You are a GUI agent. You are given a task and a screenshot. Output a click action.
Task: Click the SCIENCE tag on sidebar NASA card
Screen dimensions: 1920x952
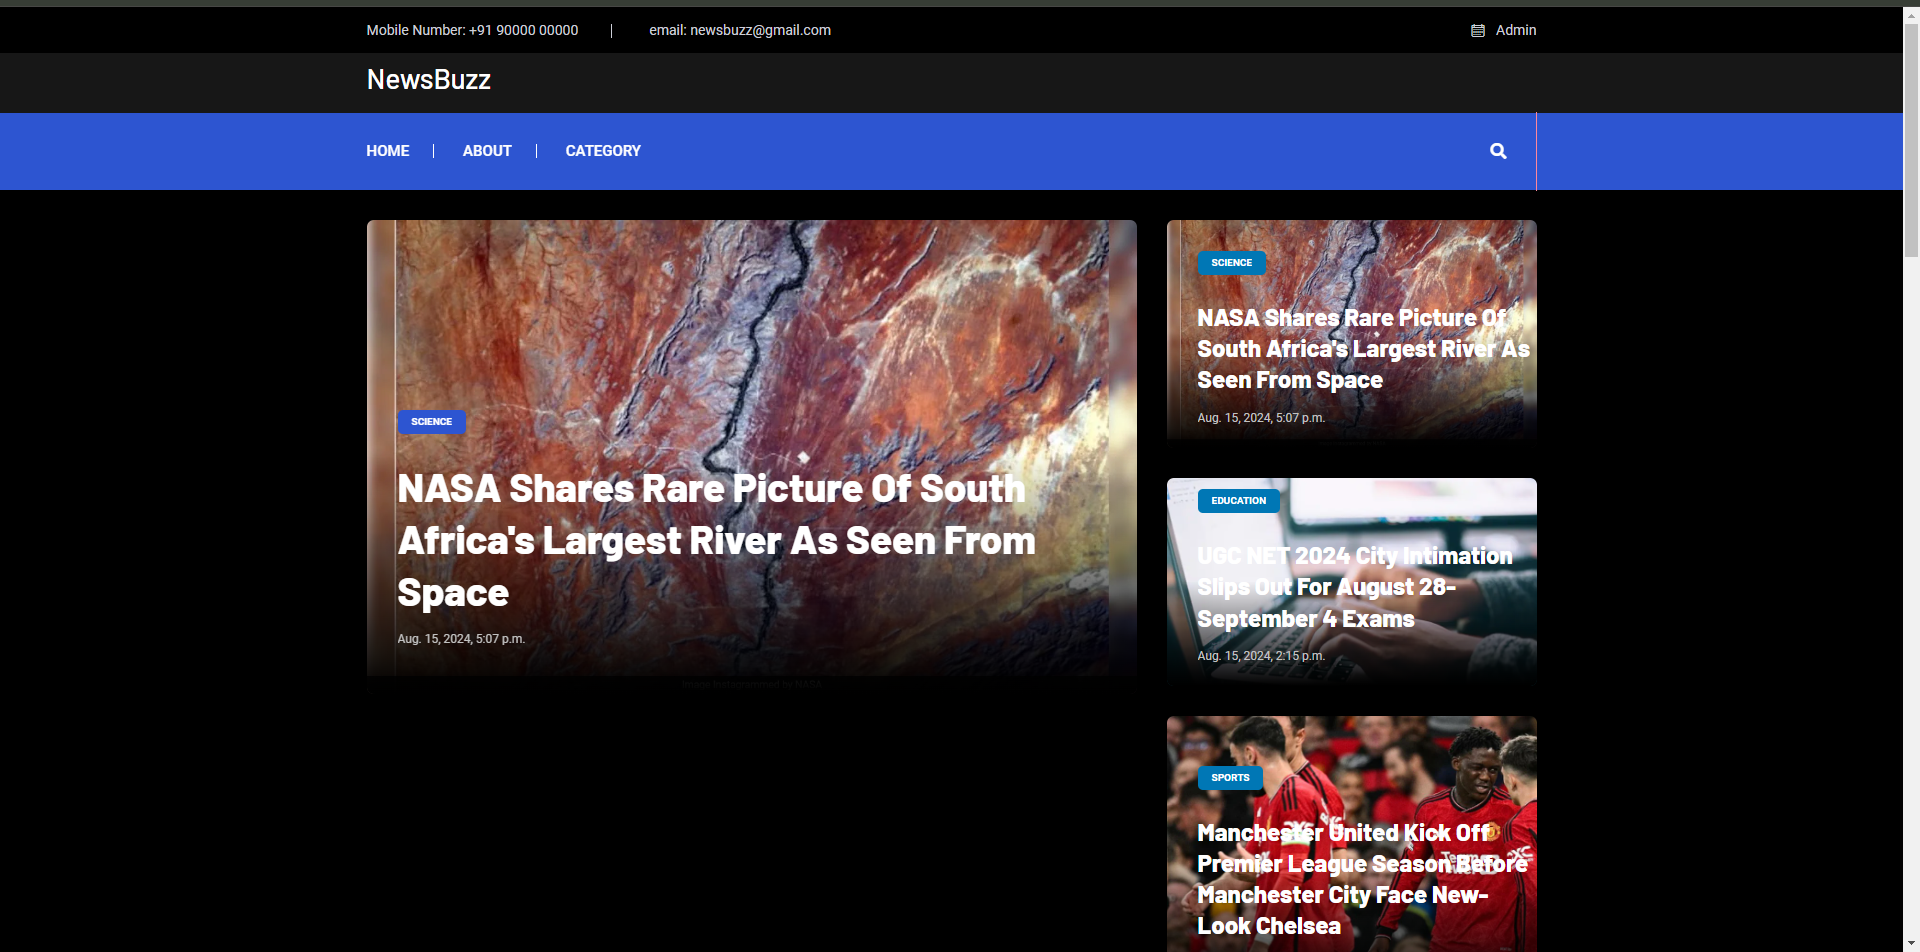point(1231,263)
